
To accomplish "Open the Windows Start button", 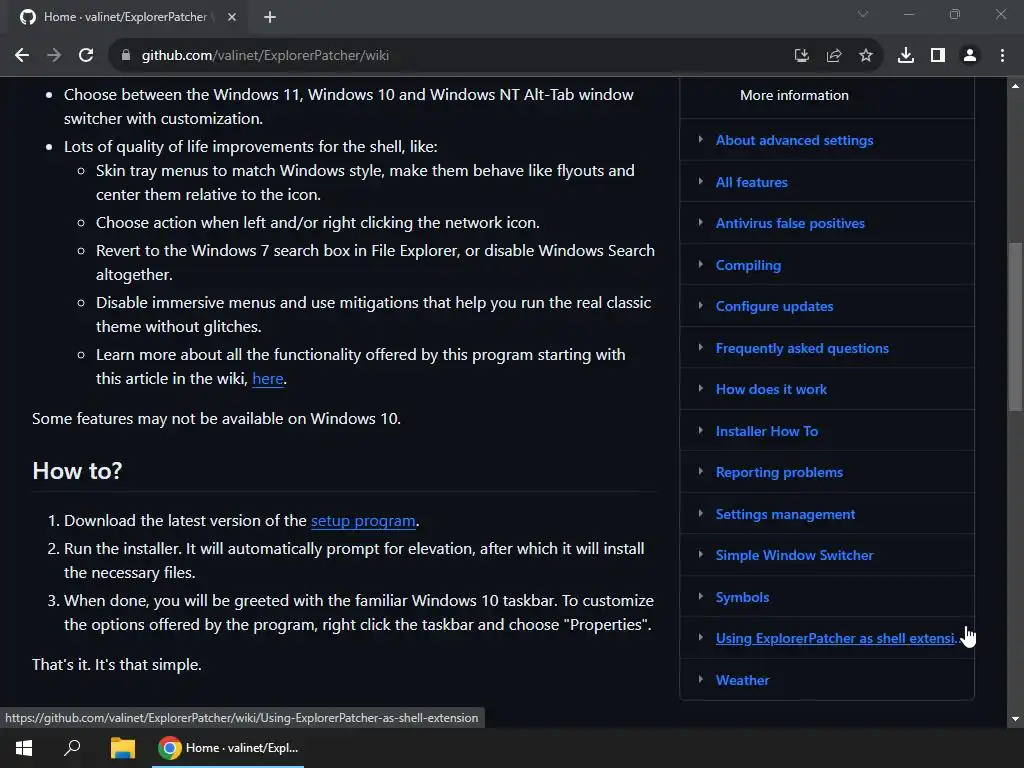I will (x=24, y=748).
